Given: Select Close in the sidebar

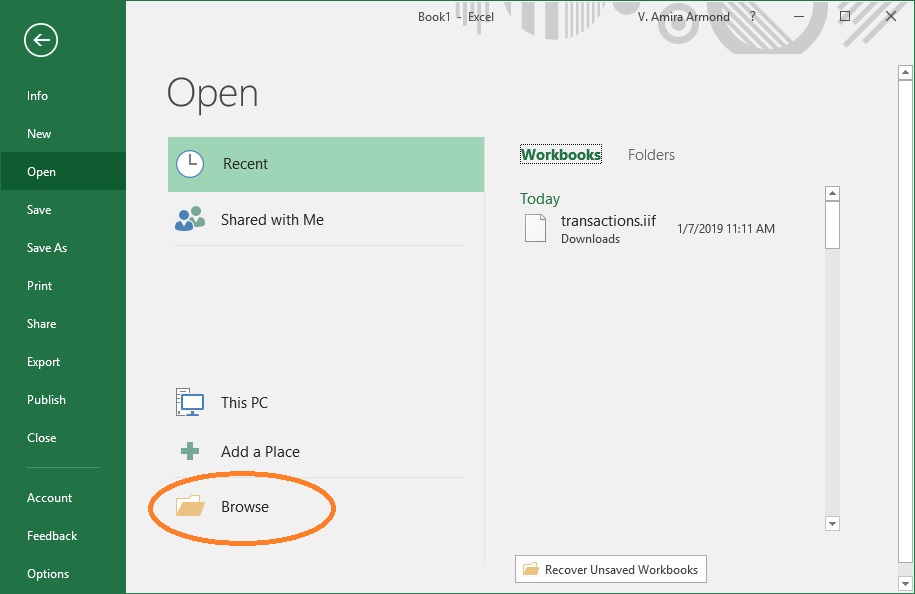Looking at the screenshot, I should tap(41, 438).
